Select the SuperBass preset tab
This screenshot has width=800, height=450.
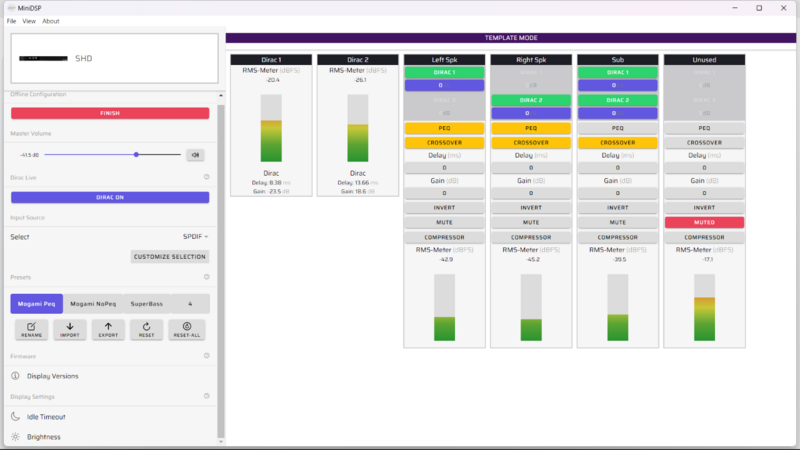pyautogui.click(x=147, y=303)
